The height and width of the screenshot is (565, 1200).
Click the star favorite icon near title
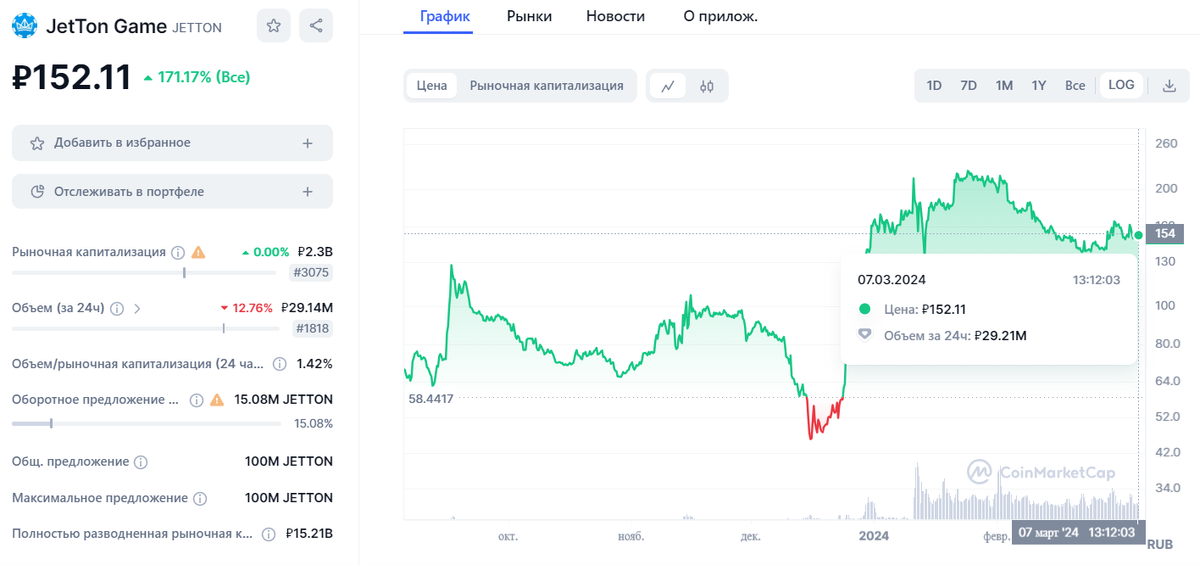(274, 26)
